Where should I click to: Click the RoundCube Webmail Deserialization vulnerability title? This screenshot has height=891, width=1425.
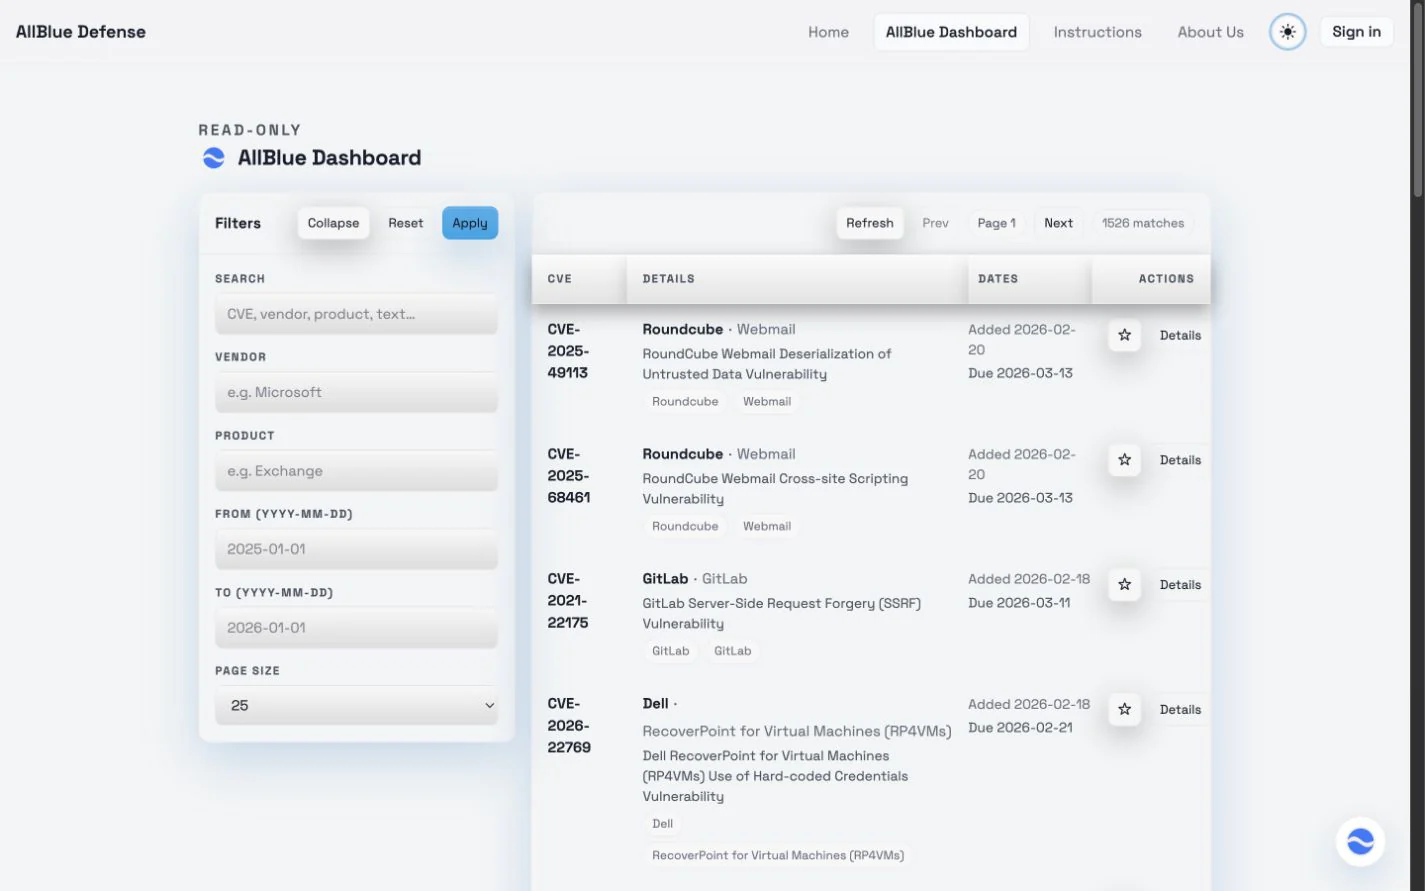pos(766,364)
